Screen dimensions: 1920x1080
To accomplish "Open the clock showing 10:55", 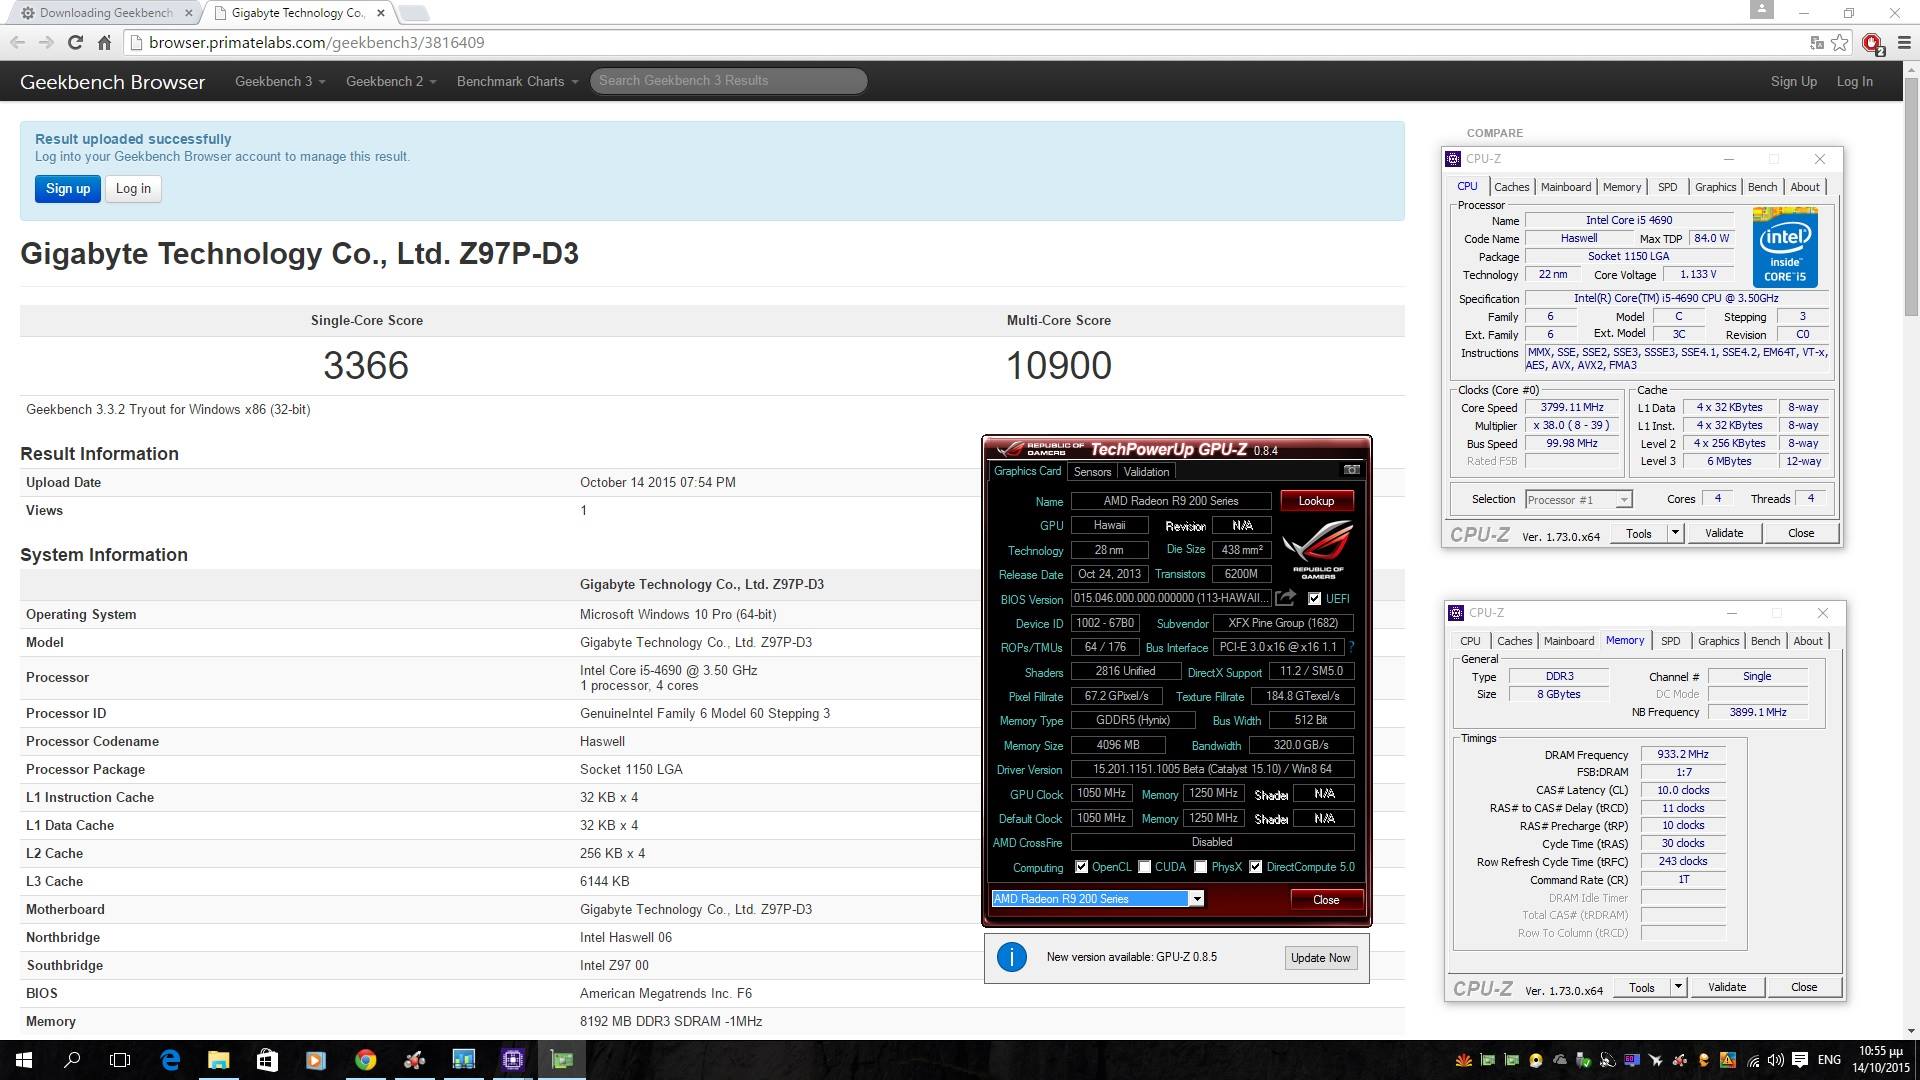I will pyautogui.click(x=1880, y=1059).
